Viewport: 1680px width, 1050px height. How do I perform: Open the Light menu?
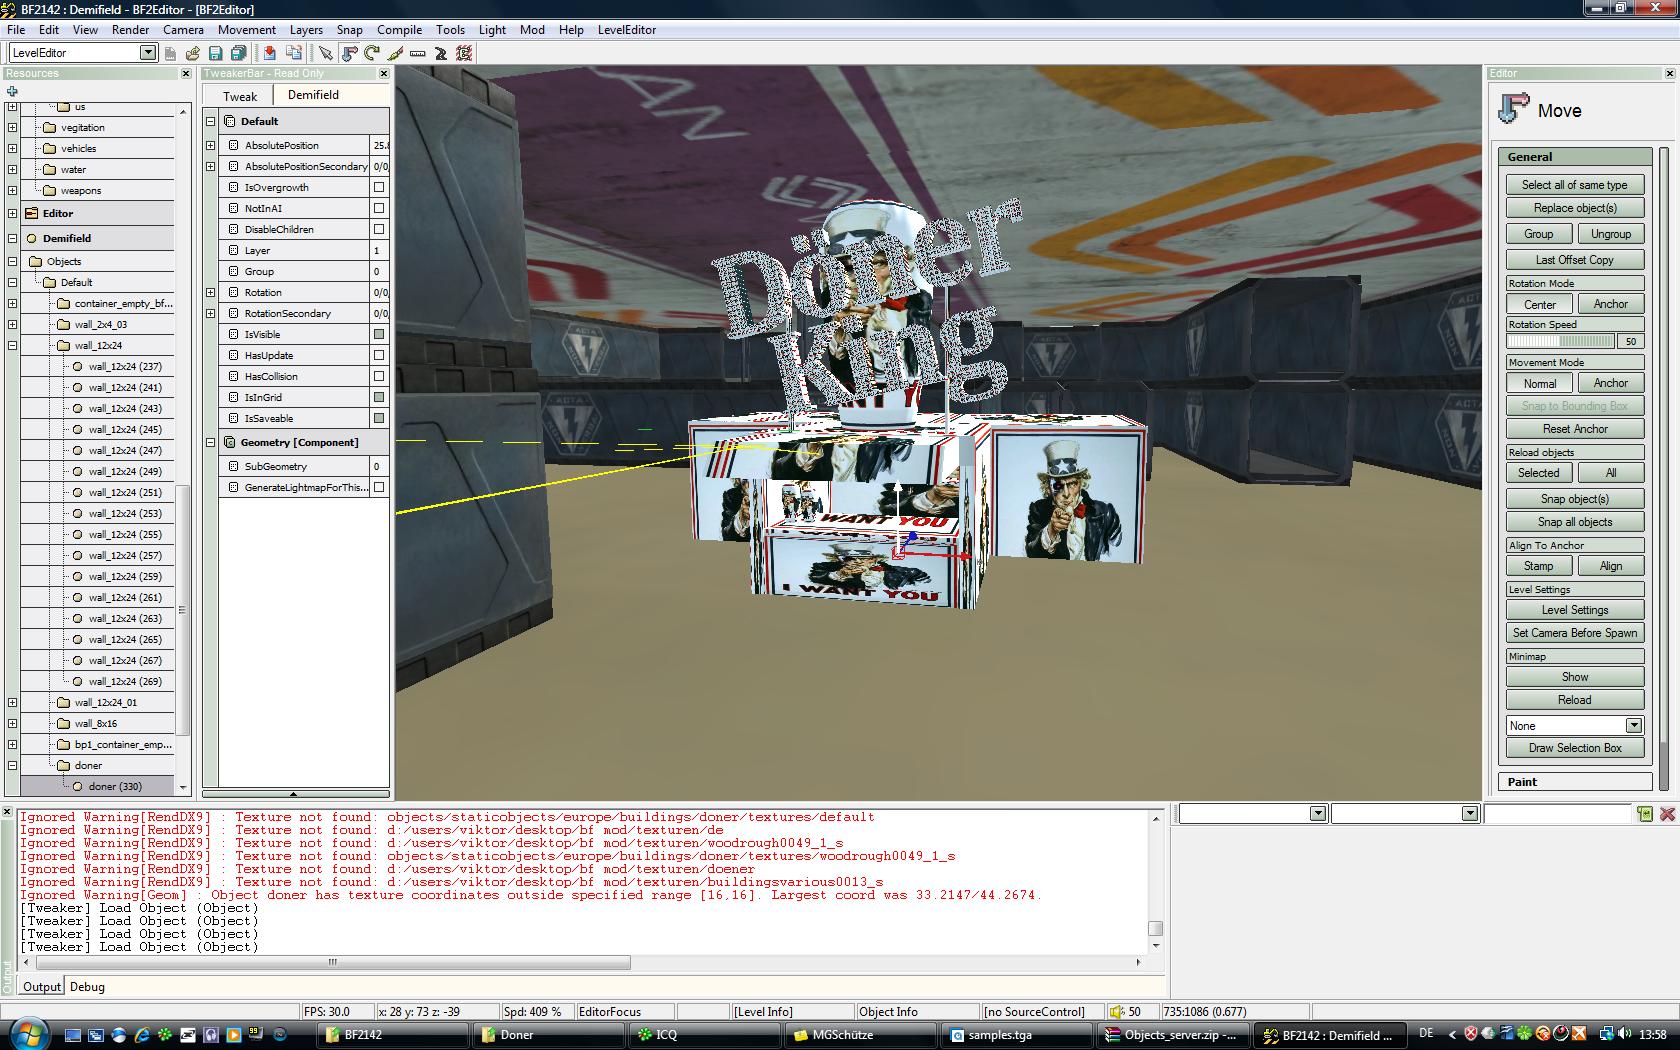492,29
